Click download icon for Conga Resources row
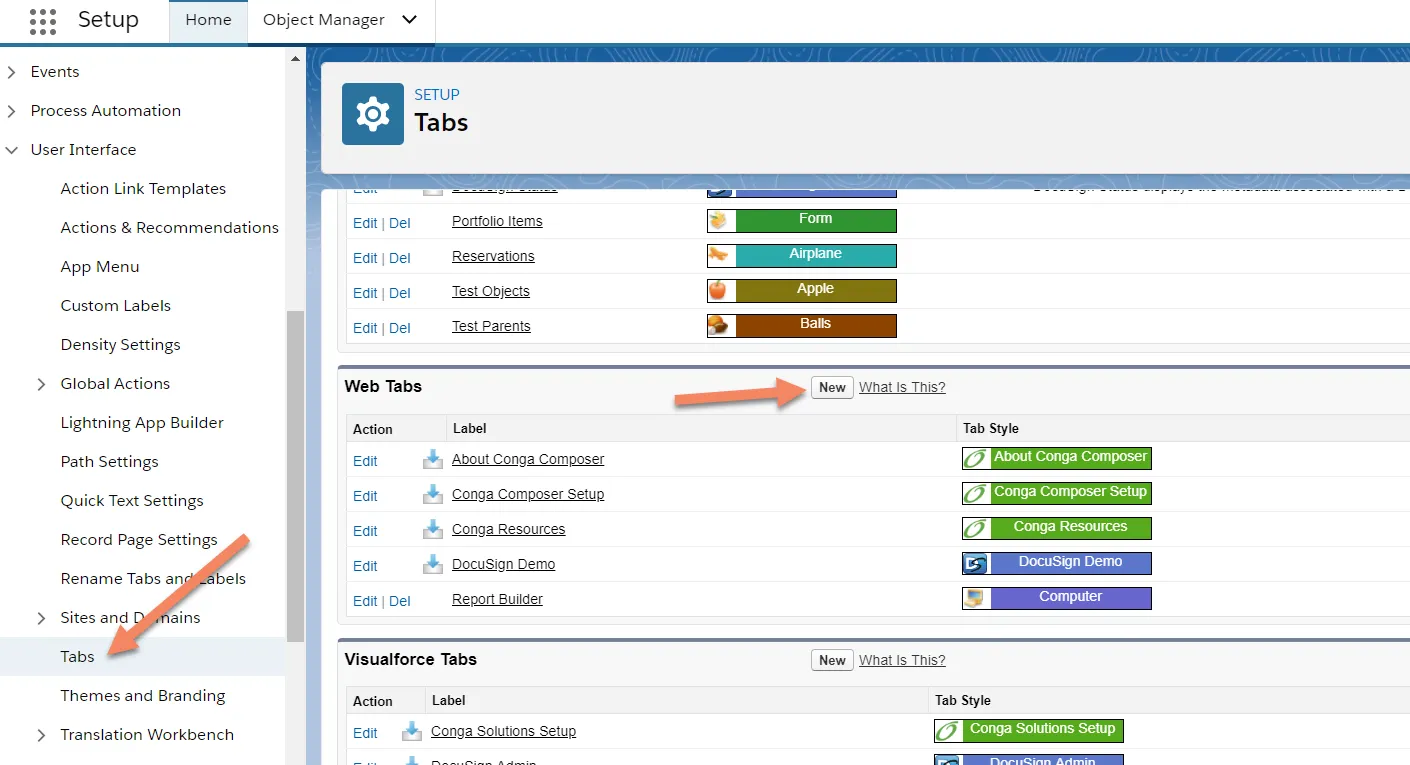Viewport: 1410px width, 765px height. (433, 529)
